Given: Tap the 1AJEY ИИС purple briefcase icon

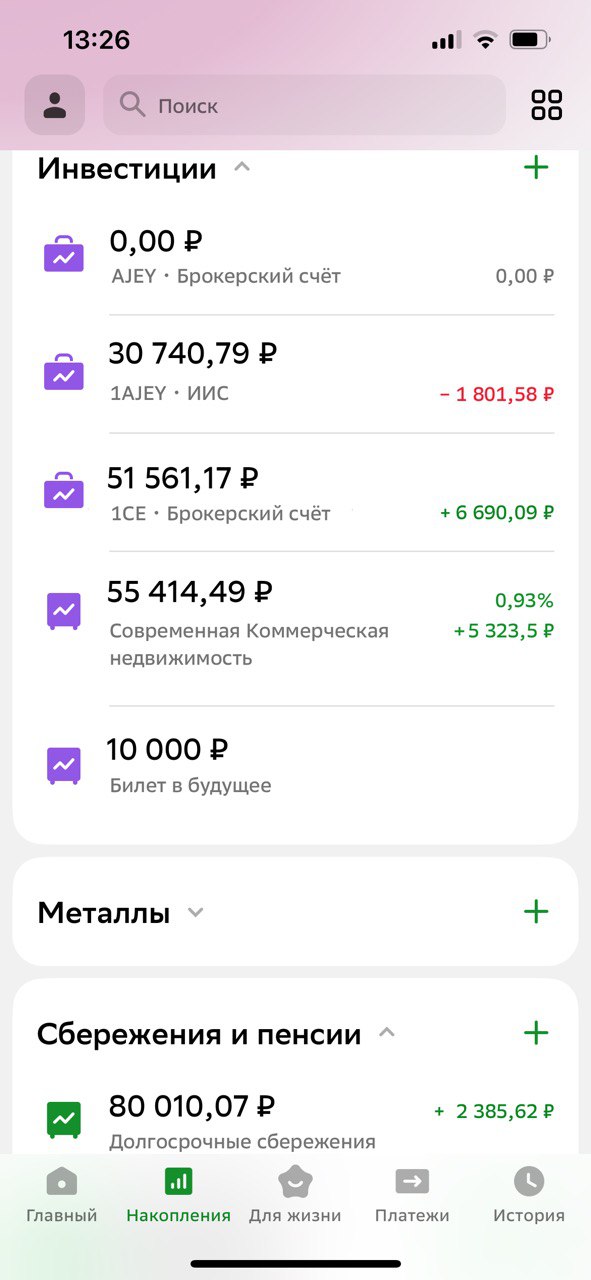Looking at the screenshot, I should (x=63, y=371).
